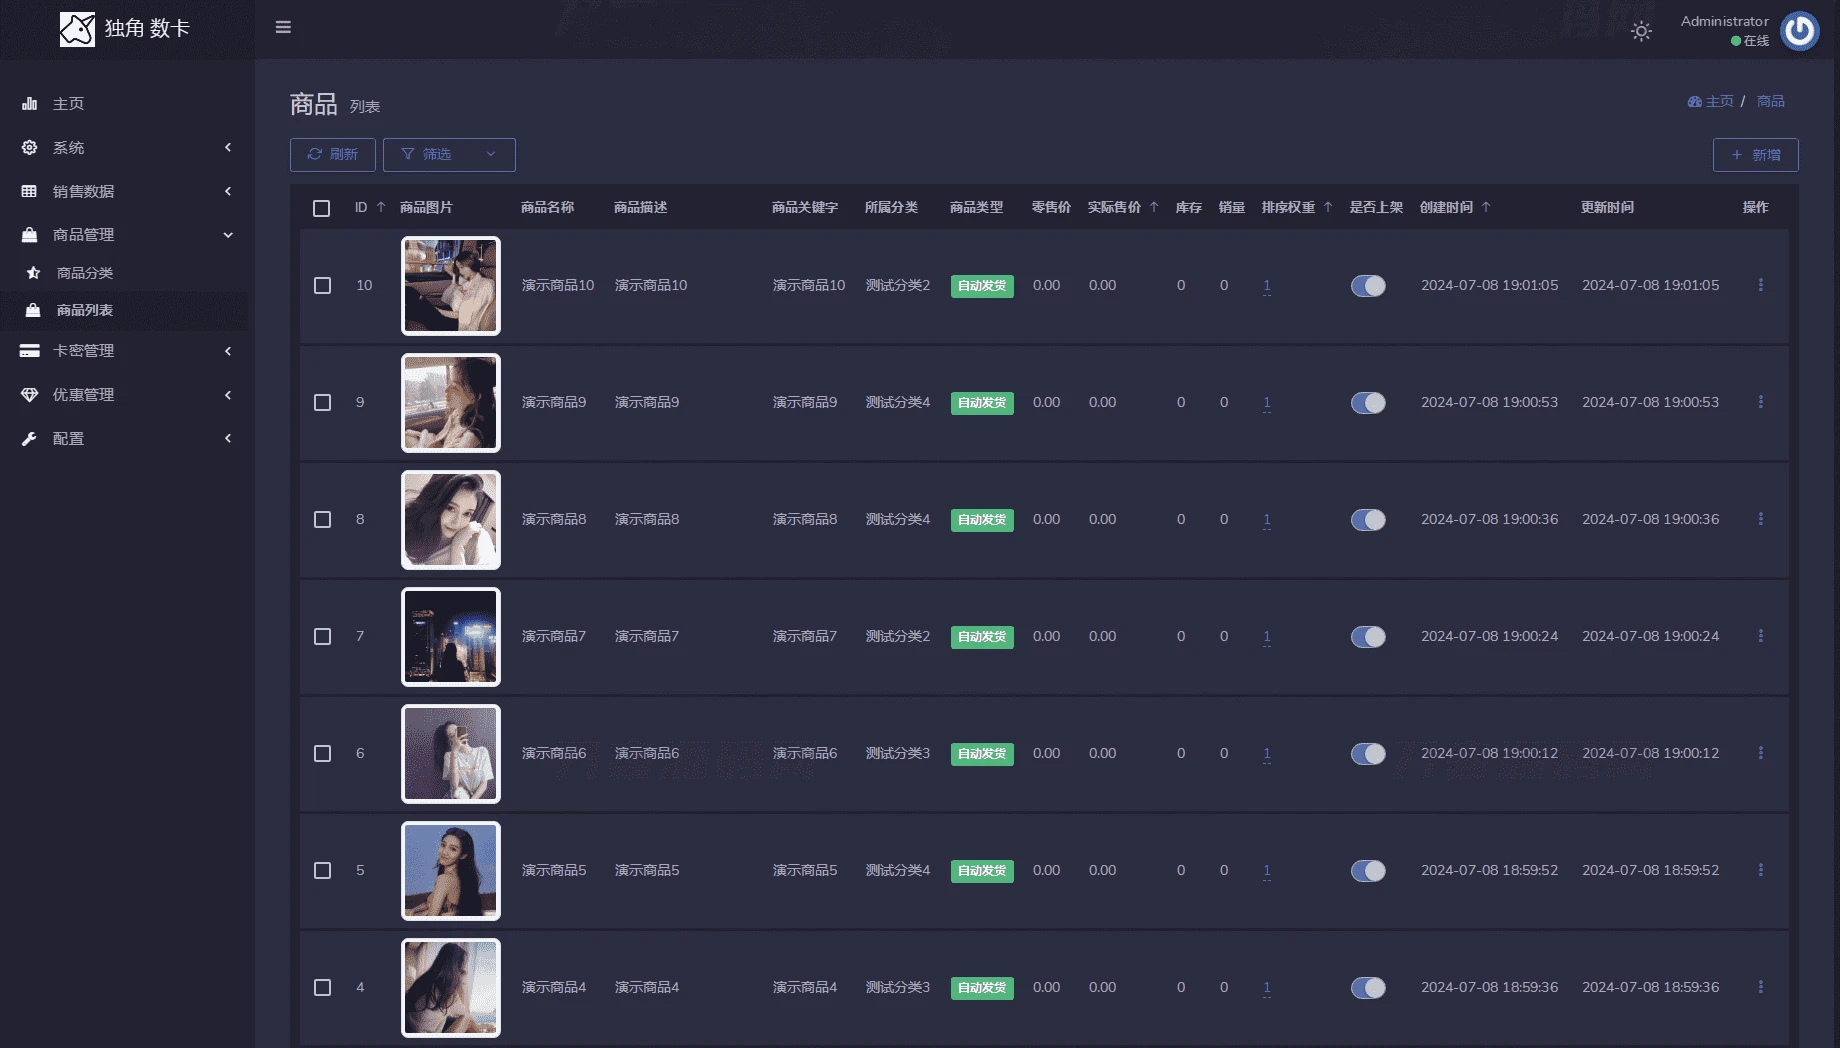Screen dimensions: 1840x1048
Task: Disable the listing switch for 演示商品5
Action: coord(1368,871)
